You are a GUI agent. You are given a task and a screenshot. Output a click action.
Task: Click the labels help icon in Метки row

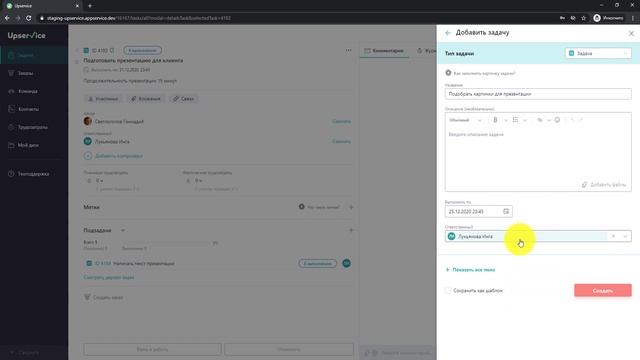pos(301,207)
